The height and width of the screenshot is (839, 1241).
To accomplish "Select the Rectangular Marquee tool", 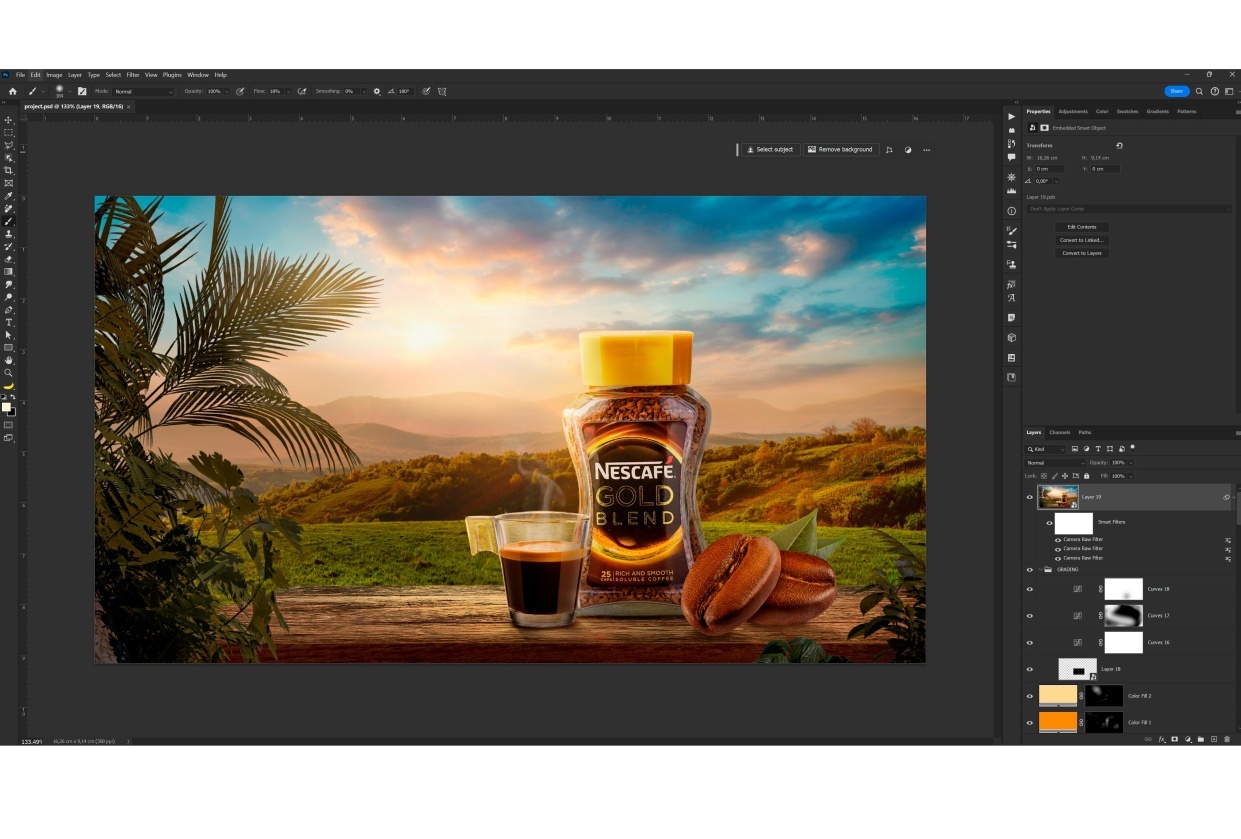I will (9, 133).
